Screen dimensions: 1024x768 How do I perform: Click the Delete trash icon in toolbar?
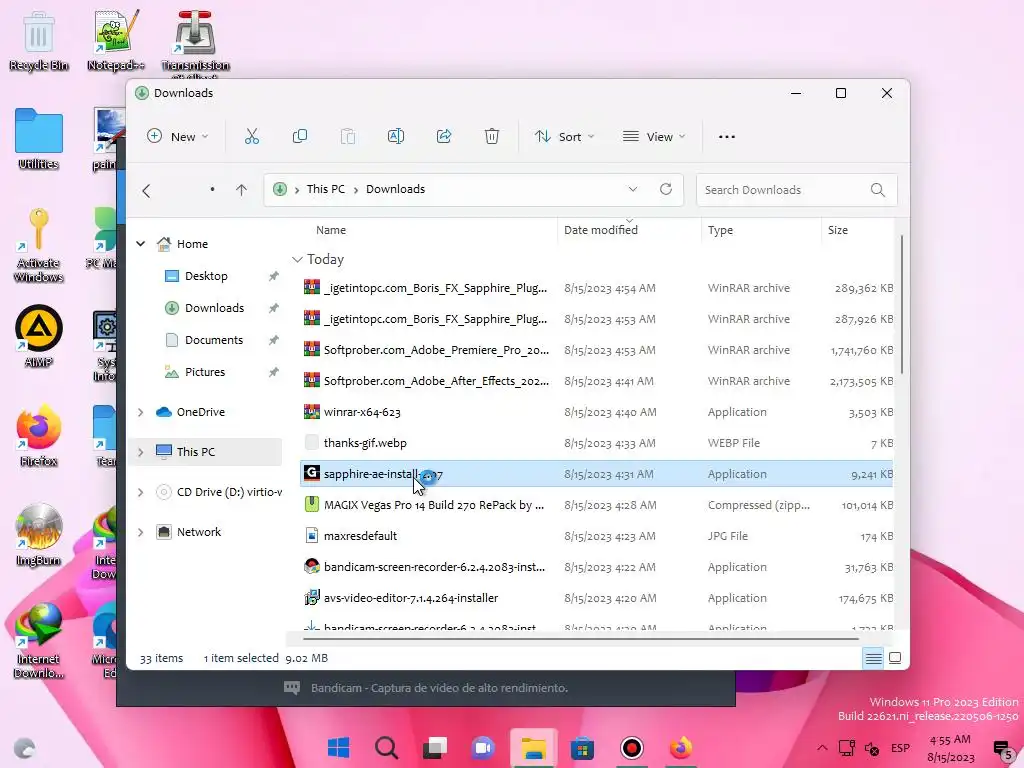click(x=492, y=136)
